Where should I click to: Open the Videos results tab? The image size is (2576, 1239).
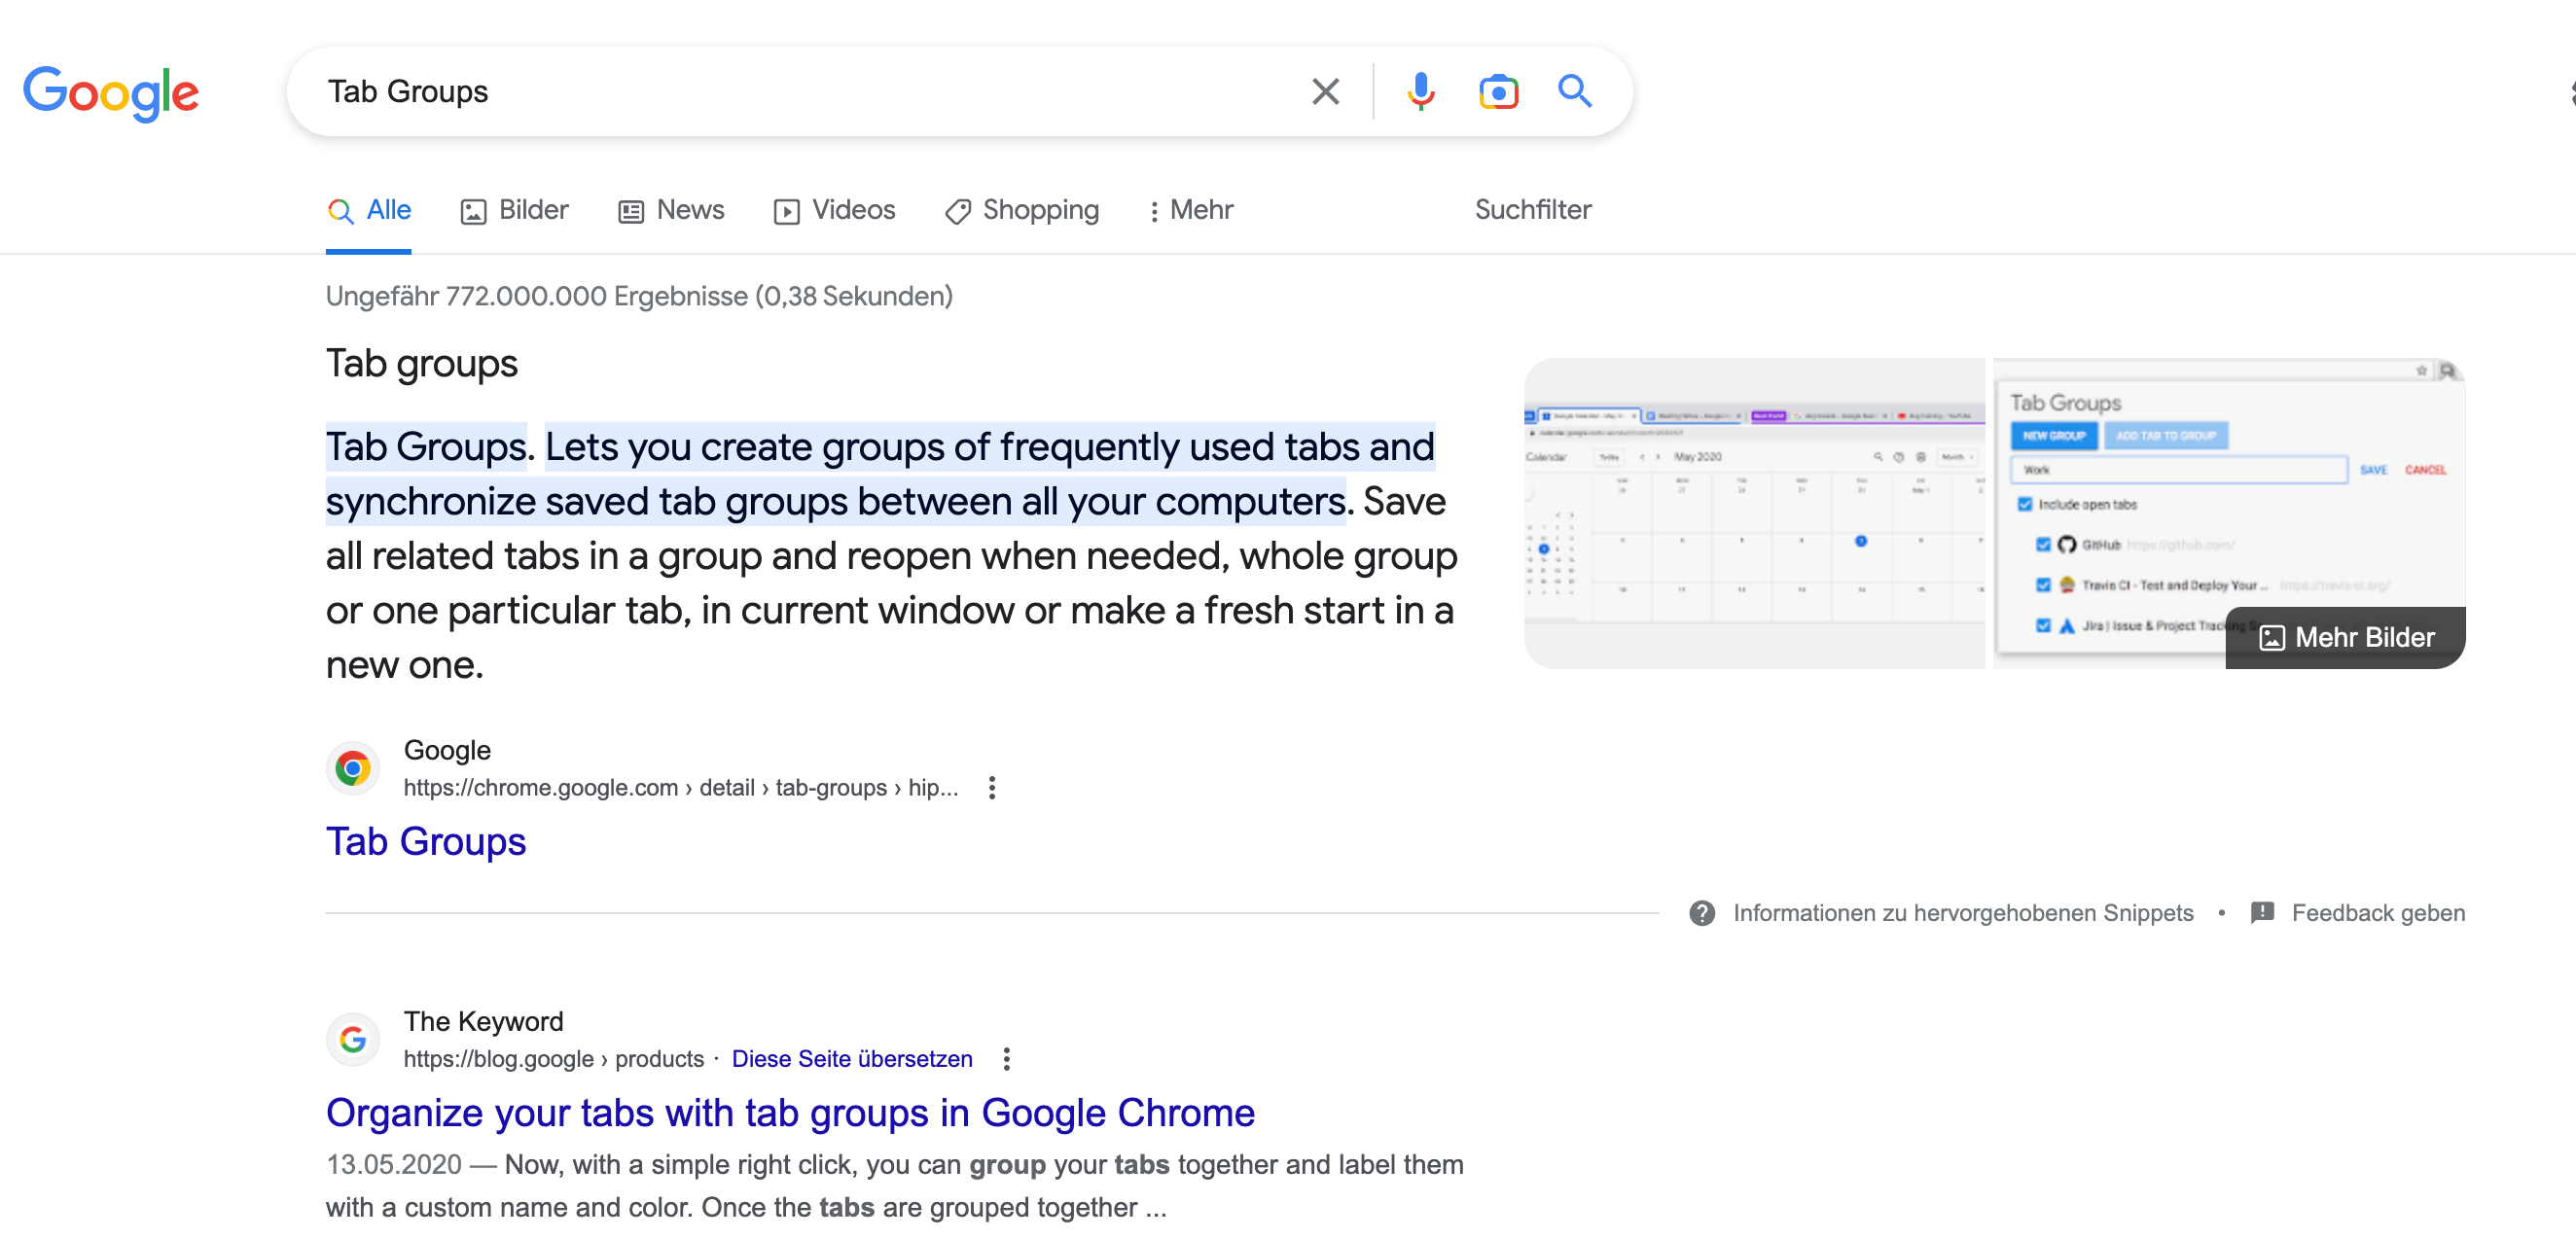tap(834, 210)
